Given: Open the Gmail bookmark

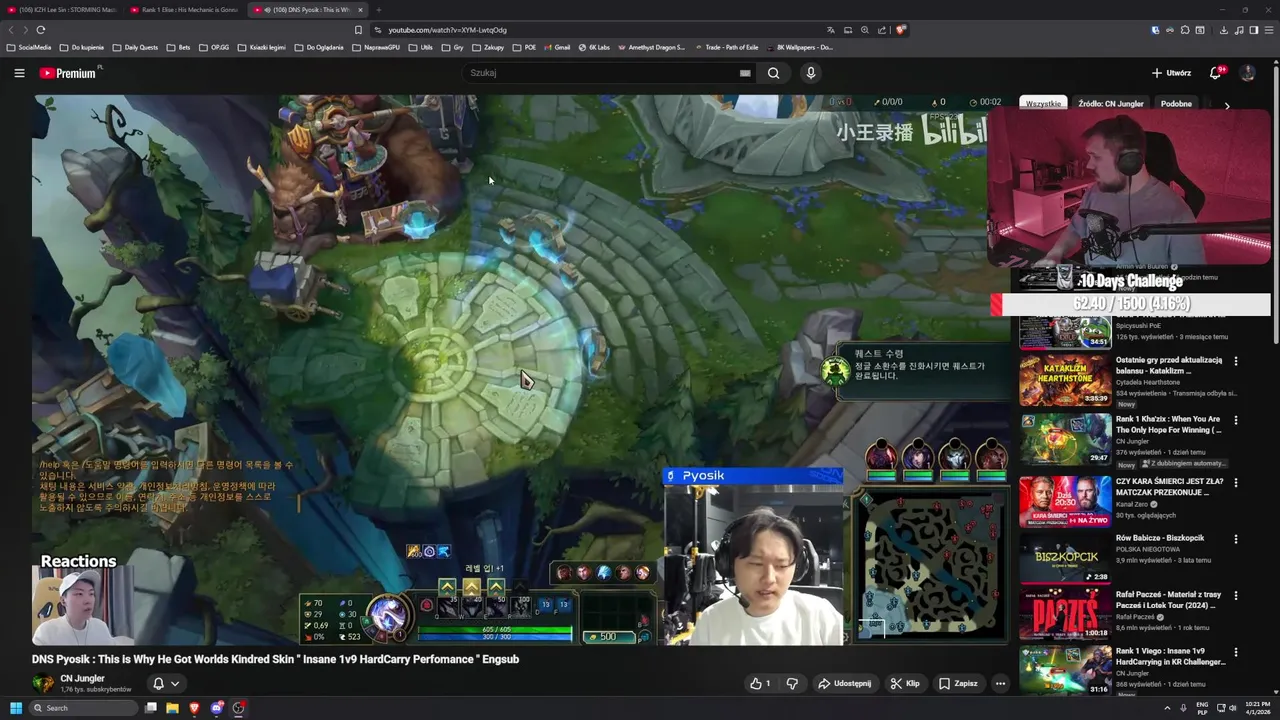Looking at the screenshot, I should tap(555, 47).
